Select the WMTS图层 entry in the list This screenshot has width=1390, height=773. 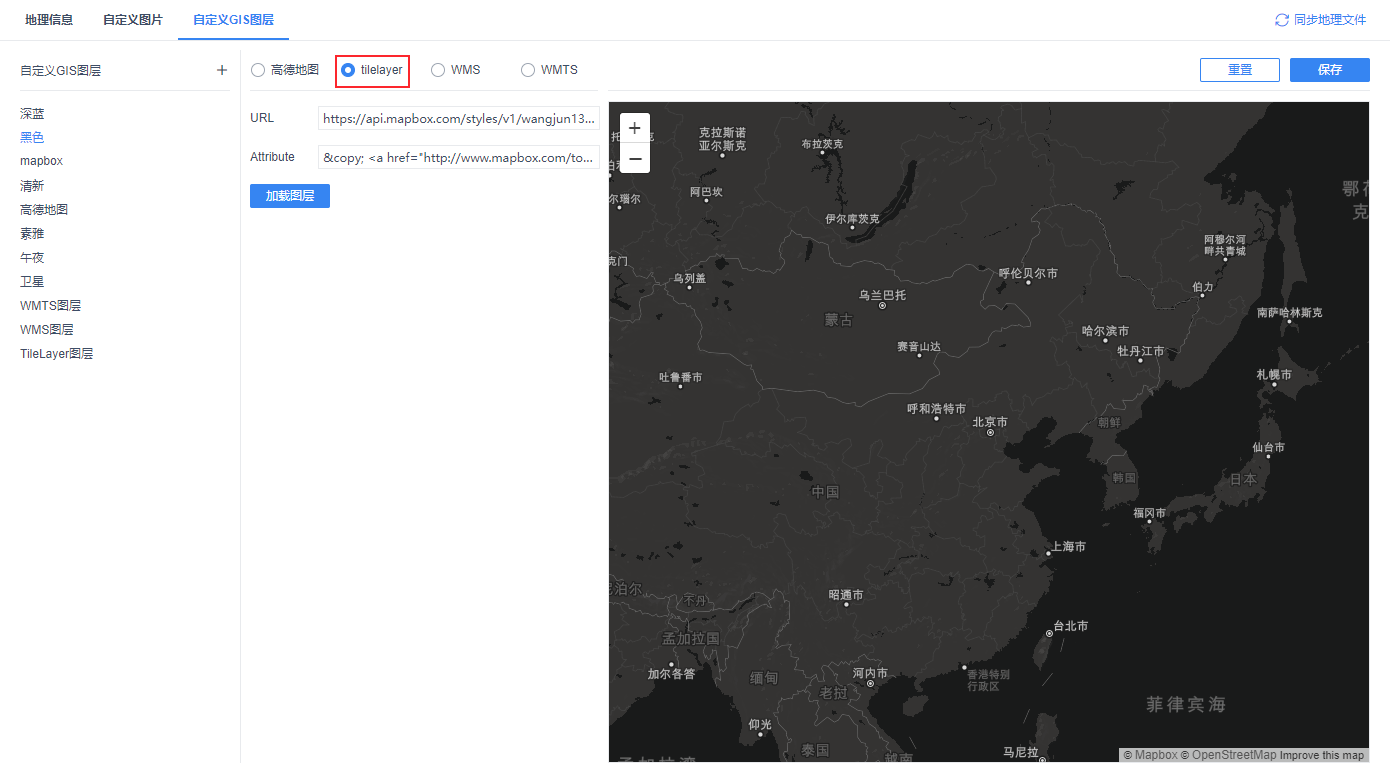pos(50,306)
